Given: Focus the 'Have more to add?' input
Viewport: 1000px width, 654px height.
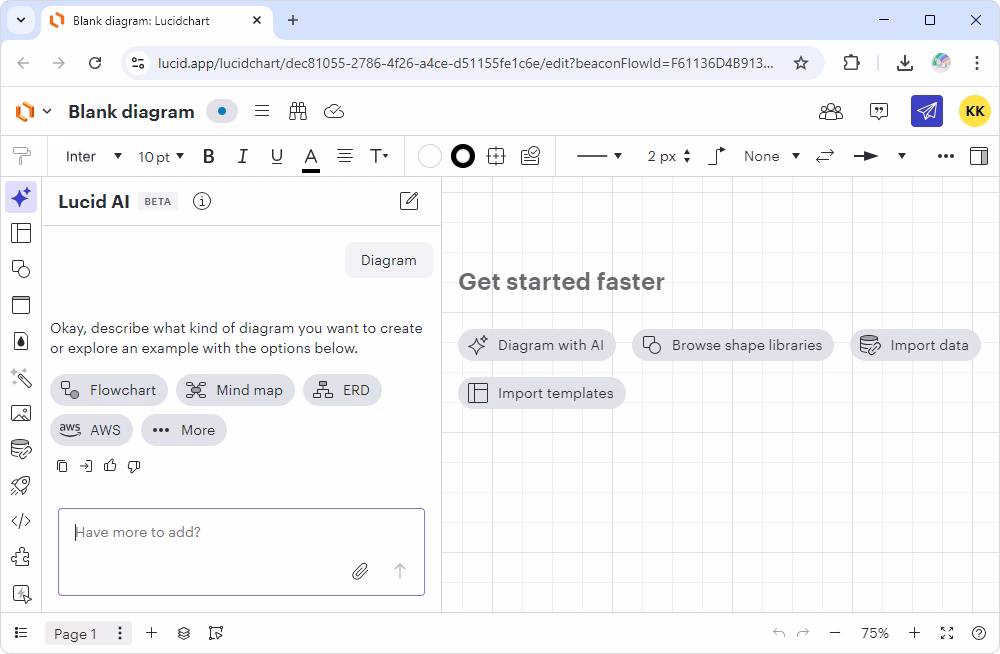Looking at the screenshot, I should (x=242, y=552).
